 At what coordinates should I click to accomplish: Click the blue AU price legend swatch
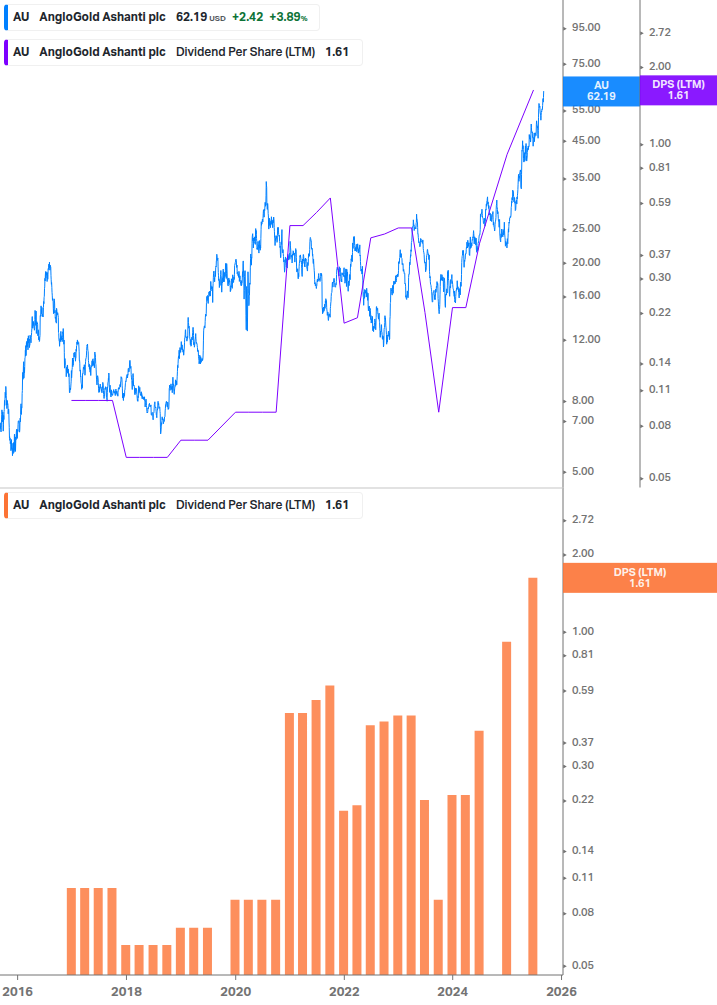(x=6, y=17)
